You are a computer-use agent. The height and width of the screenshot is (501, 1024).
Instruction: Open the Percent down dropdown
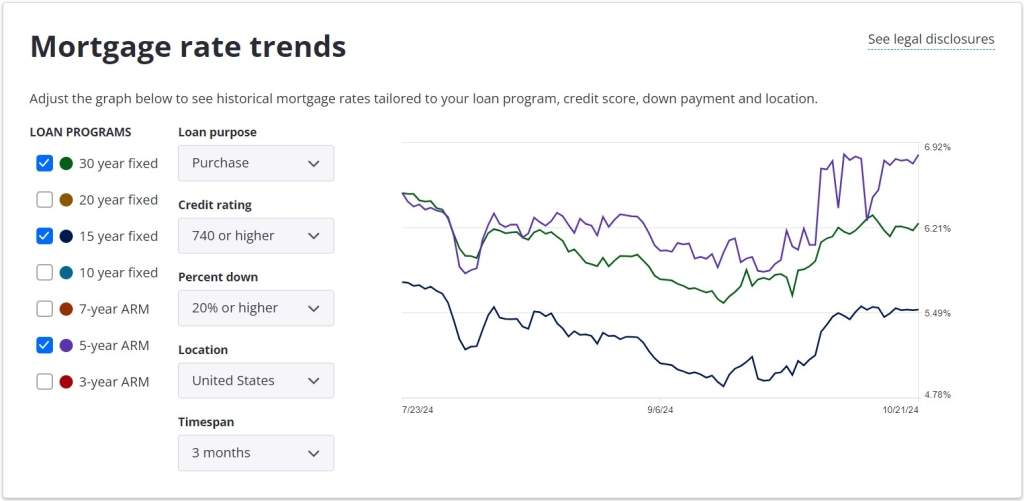[x=255, y=308]
